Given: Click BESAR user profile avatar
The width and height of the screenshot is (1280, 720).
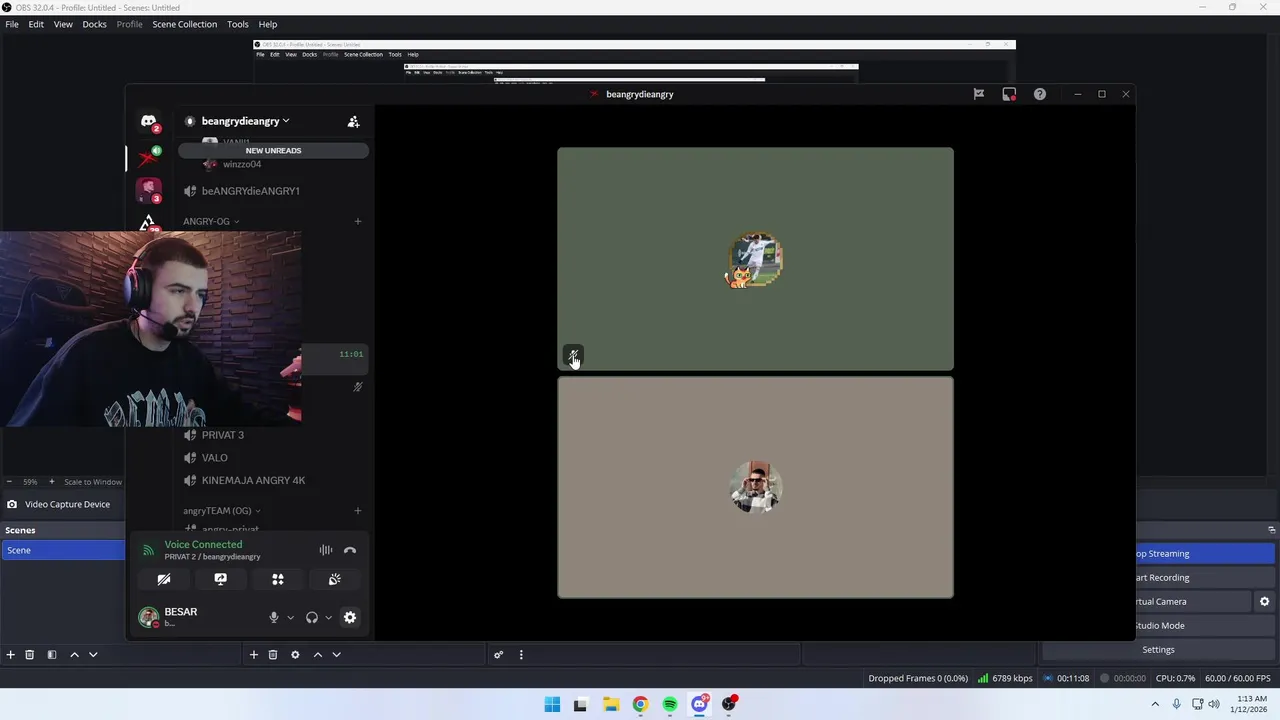Looking at the screenshot, I should (149, 617).
